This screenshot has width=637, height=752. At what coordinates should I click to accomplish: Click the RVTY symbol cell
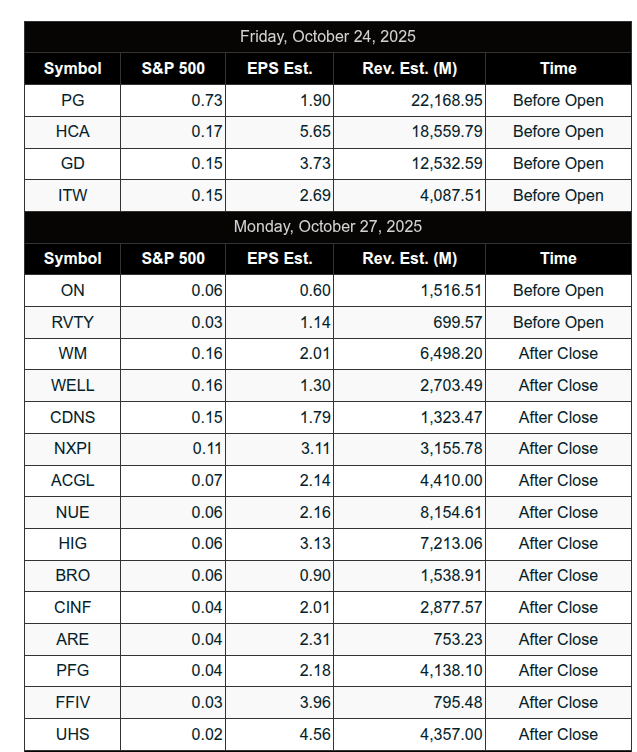73,322
